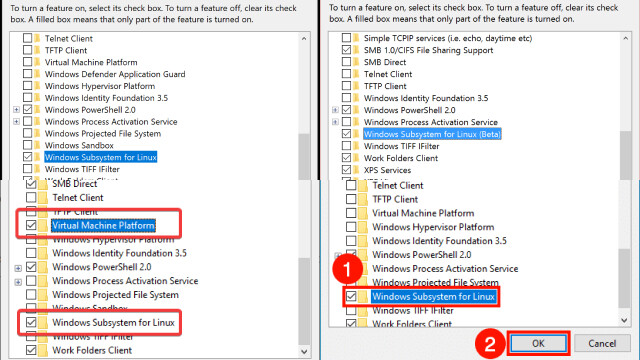Viewport: 640px width, 360px height.
Task: Click folder icon beside SMB 1.0/CIFS File Sharing
Action: pos(356,50)
